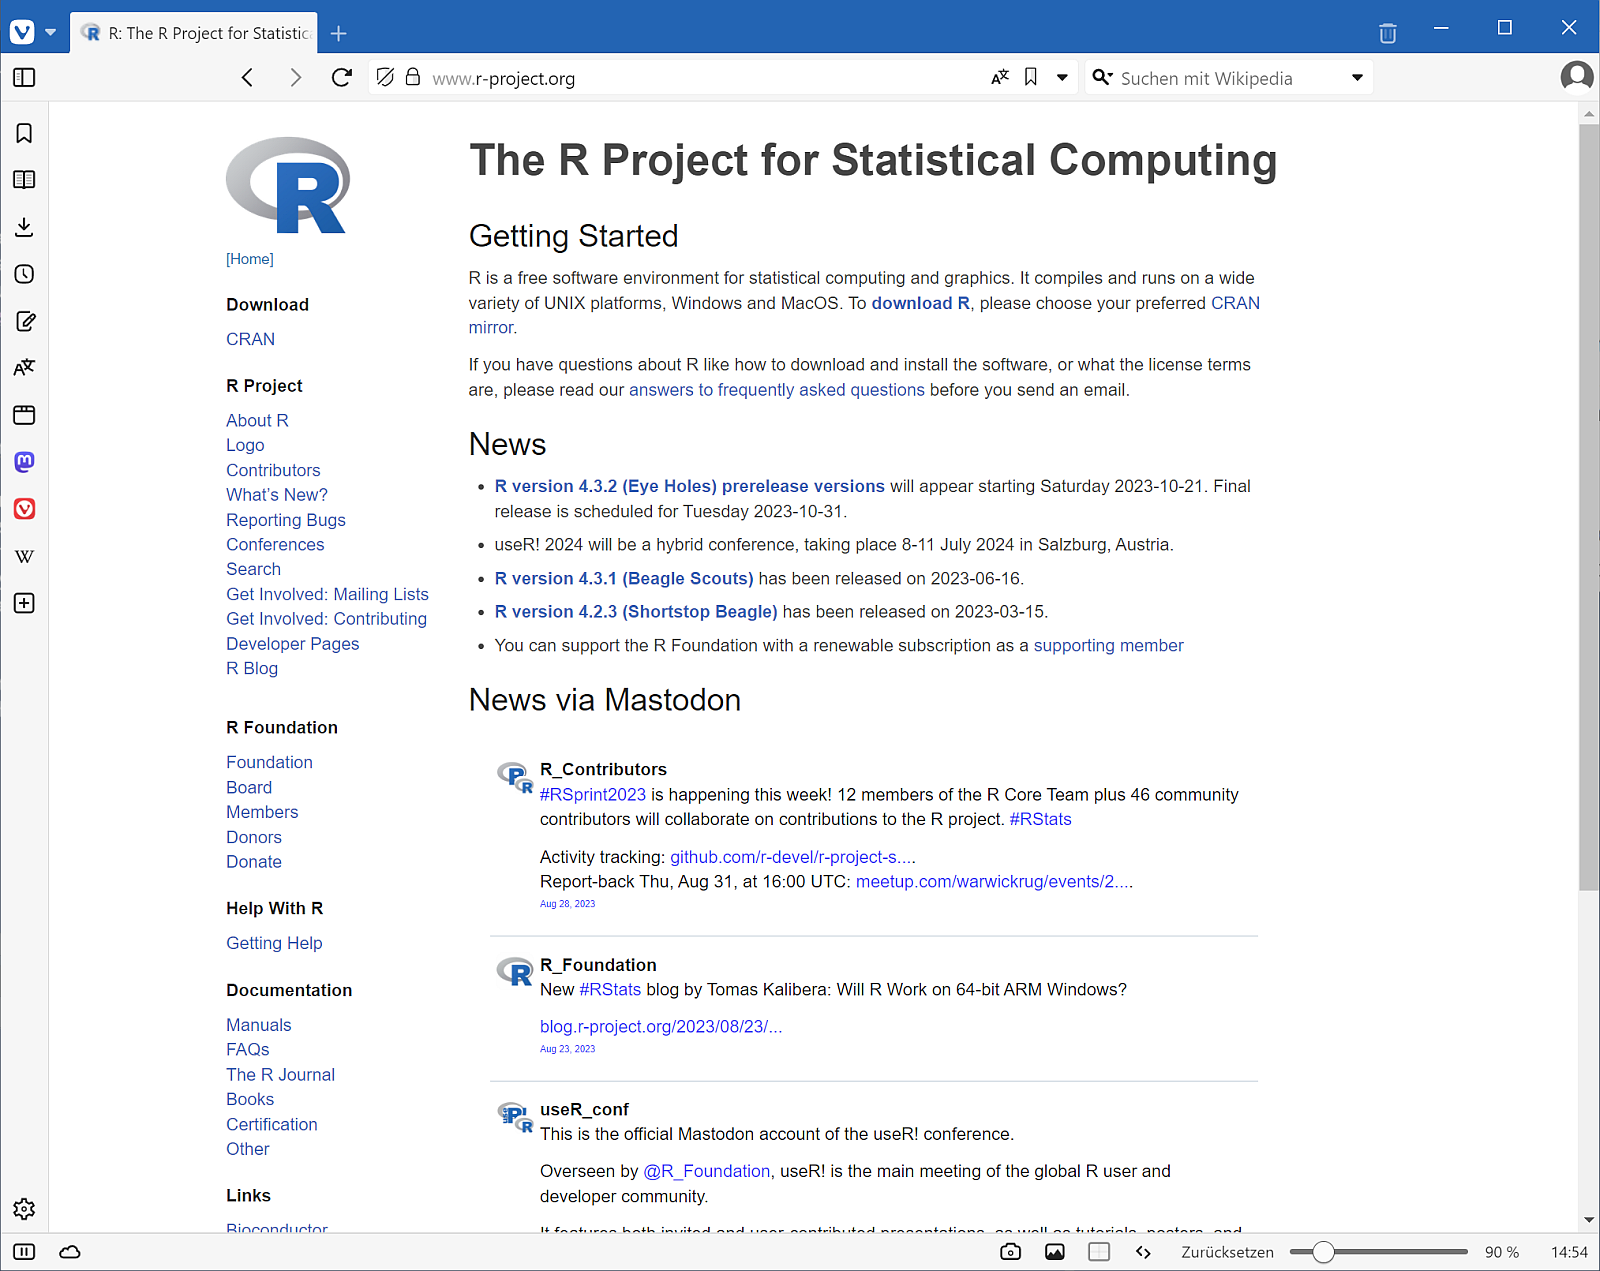Screen dimensions: 1600x1271
Task: Click the reload page button
Action: pos(342,78)
